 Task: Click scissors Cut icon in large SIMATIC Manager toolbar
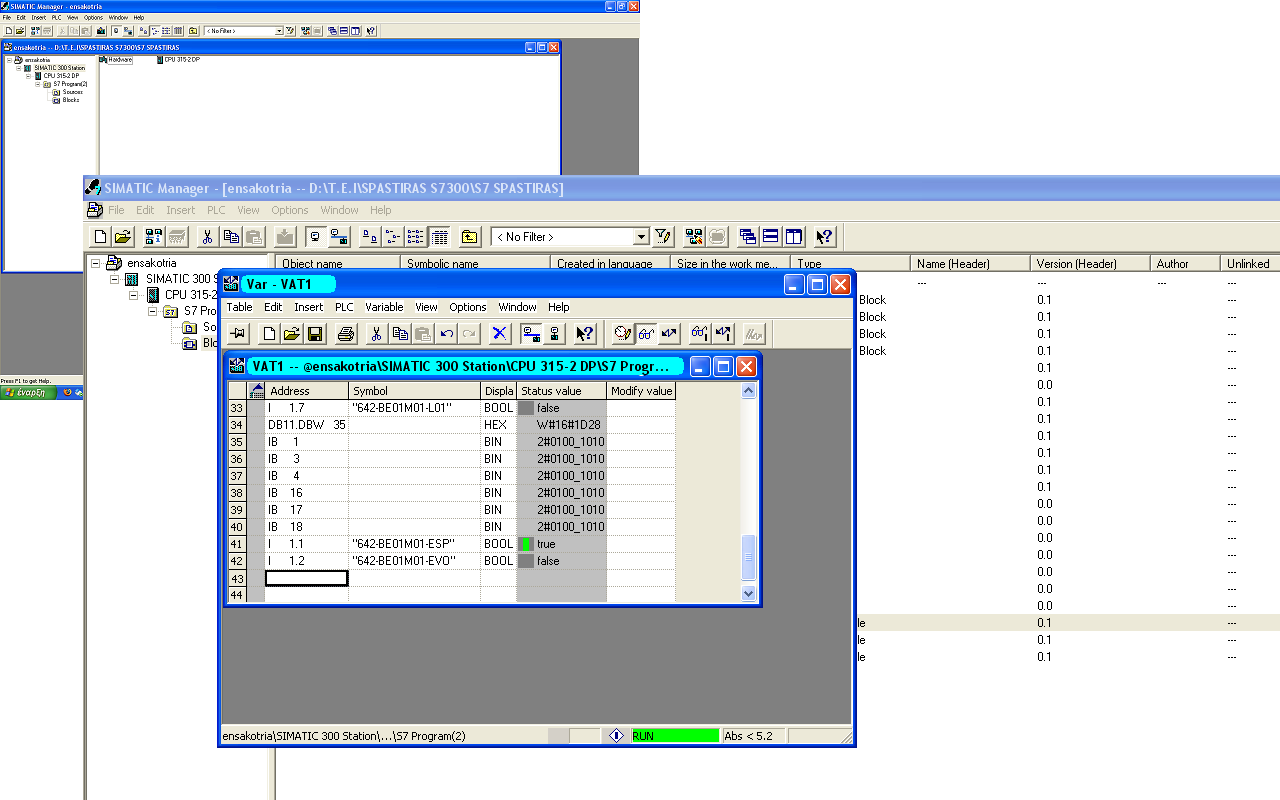tap(208, 237)
